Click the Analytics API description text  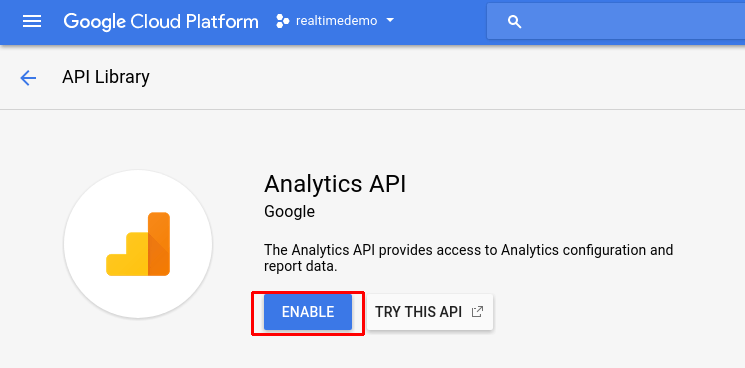tap(468, 258)
